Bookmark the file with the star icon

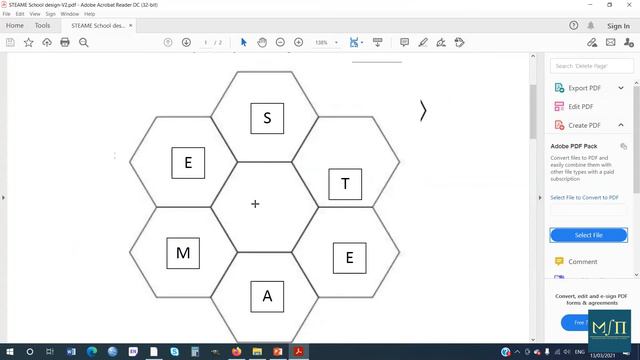[x=29, y=42]
